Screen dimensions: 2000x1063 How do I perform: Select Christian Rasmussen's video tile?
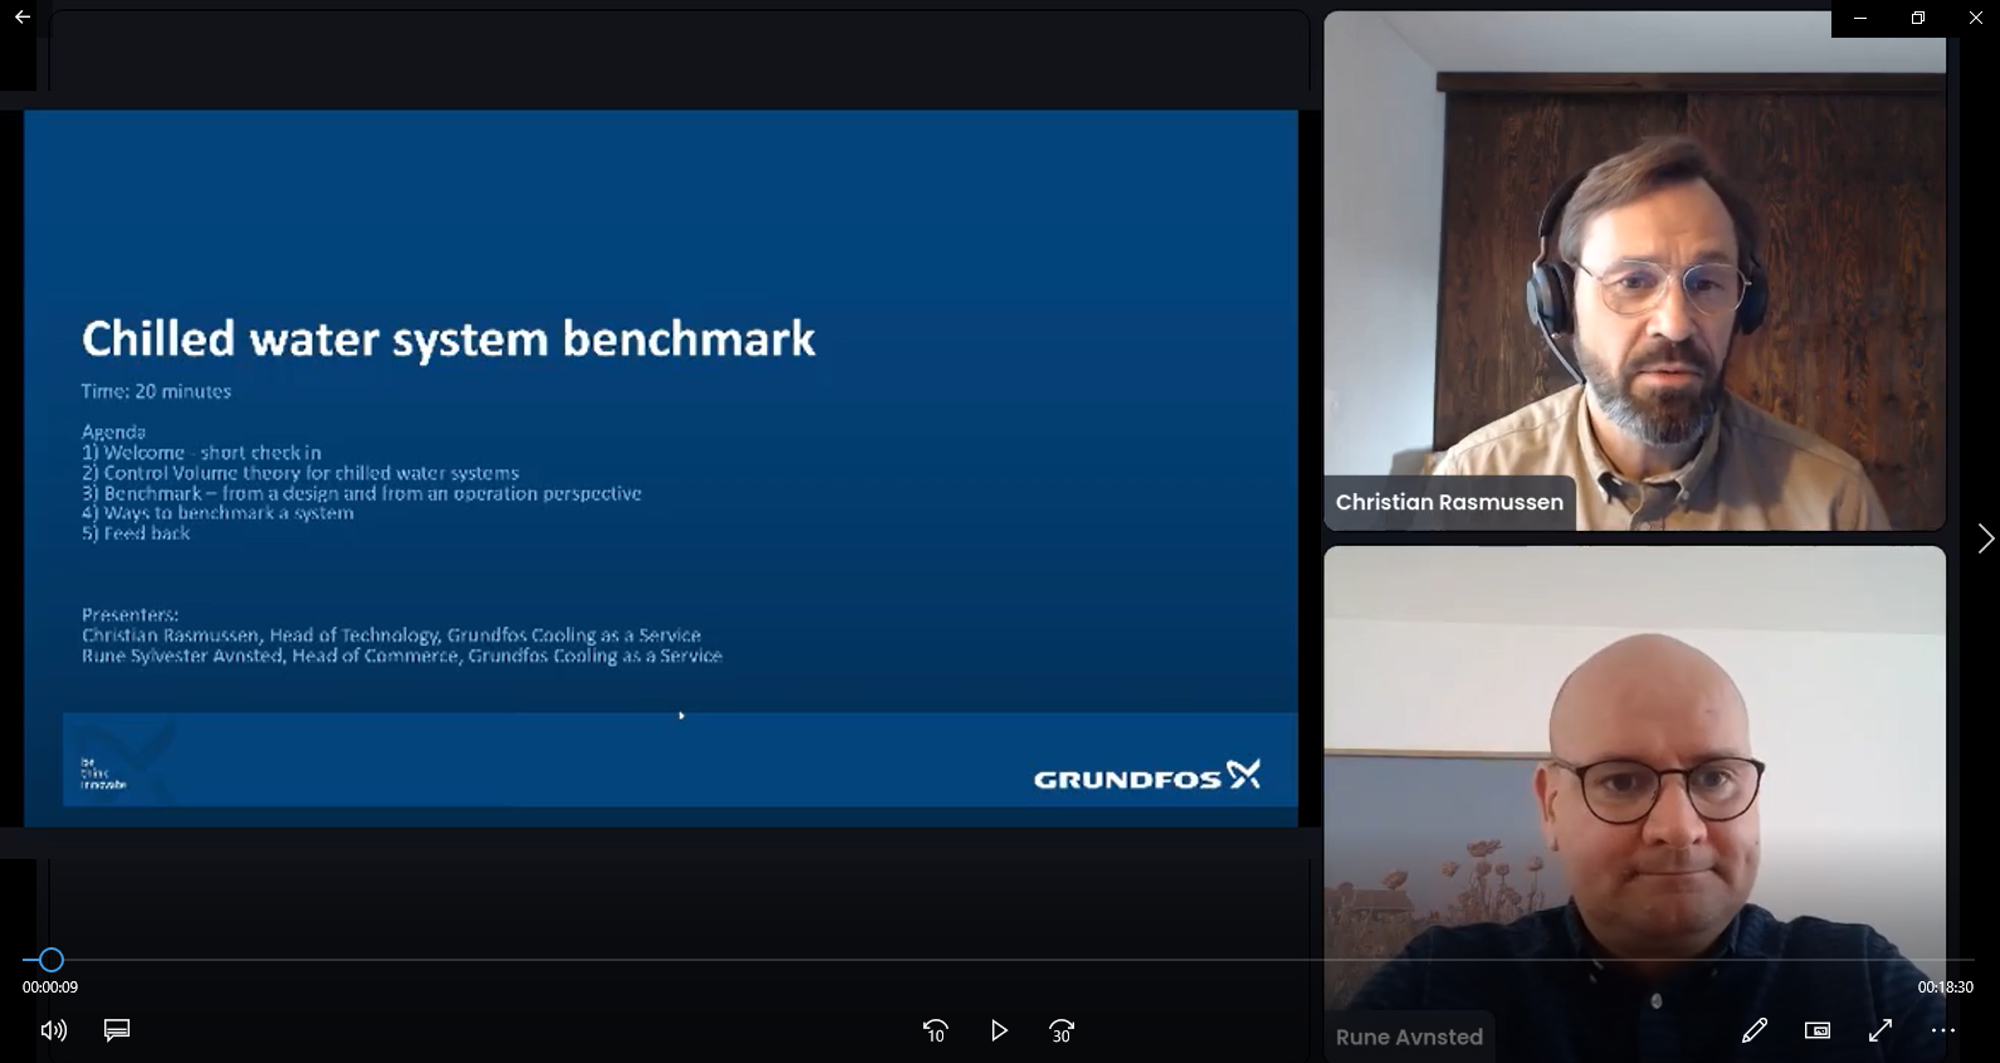click(1635, 271)
